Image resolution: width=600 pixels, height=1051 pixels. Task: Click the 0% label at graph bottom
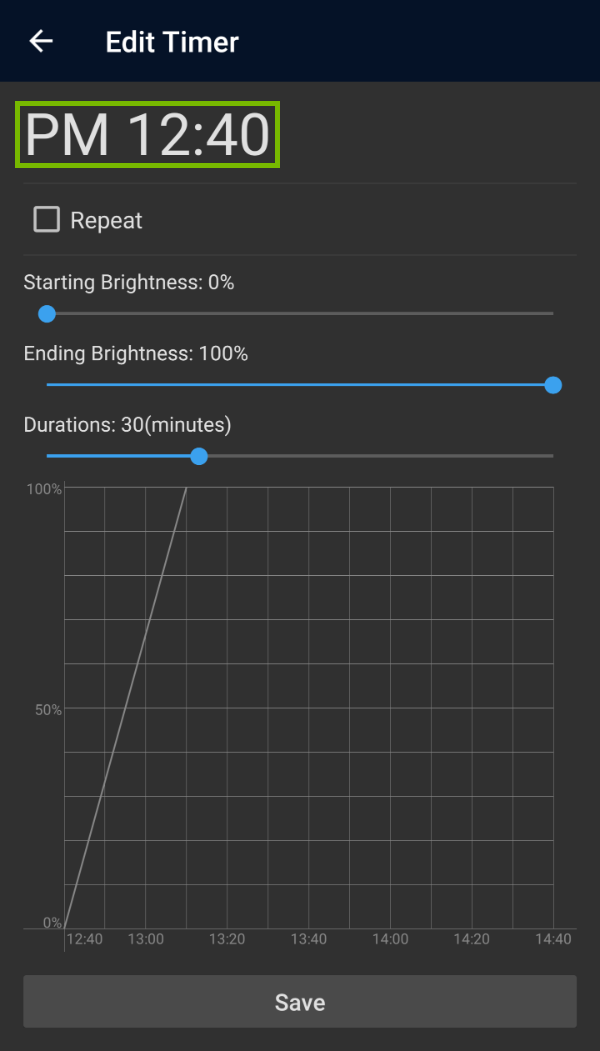tap(48, 921)
